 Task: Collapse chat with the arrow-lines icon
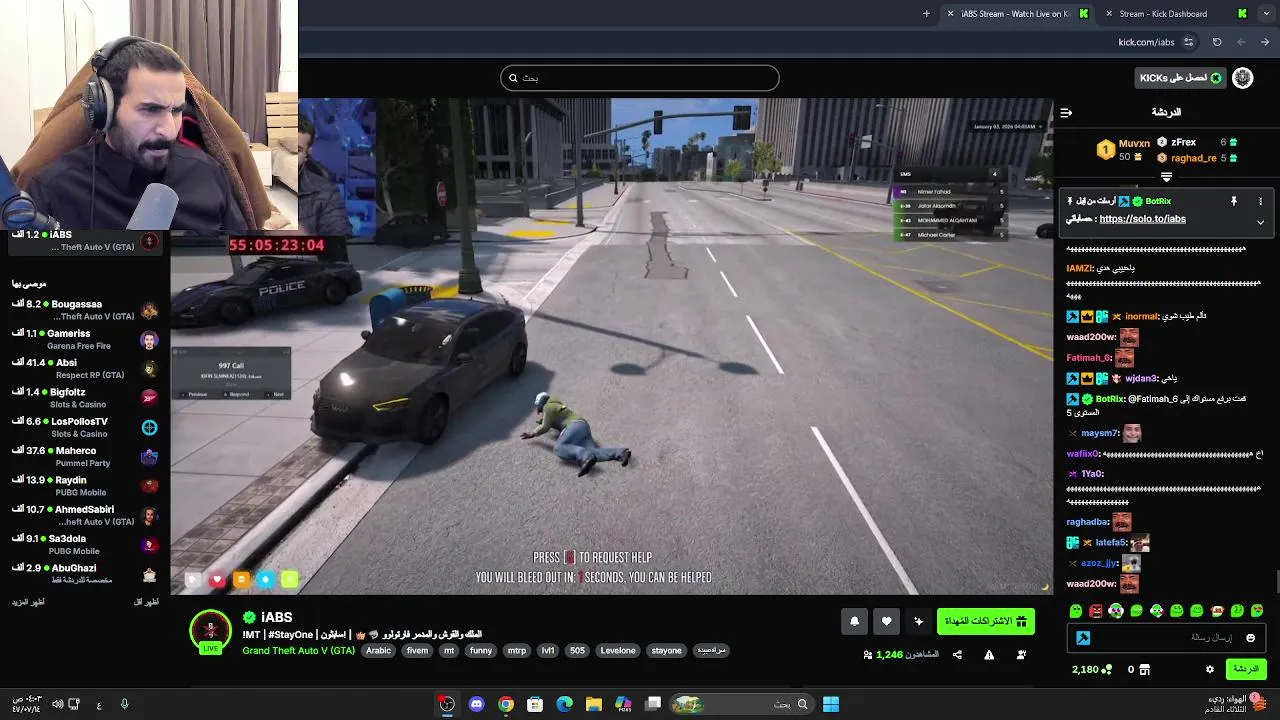[1066, 112]
